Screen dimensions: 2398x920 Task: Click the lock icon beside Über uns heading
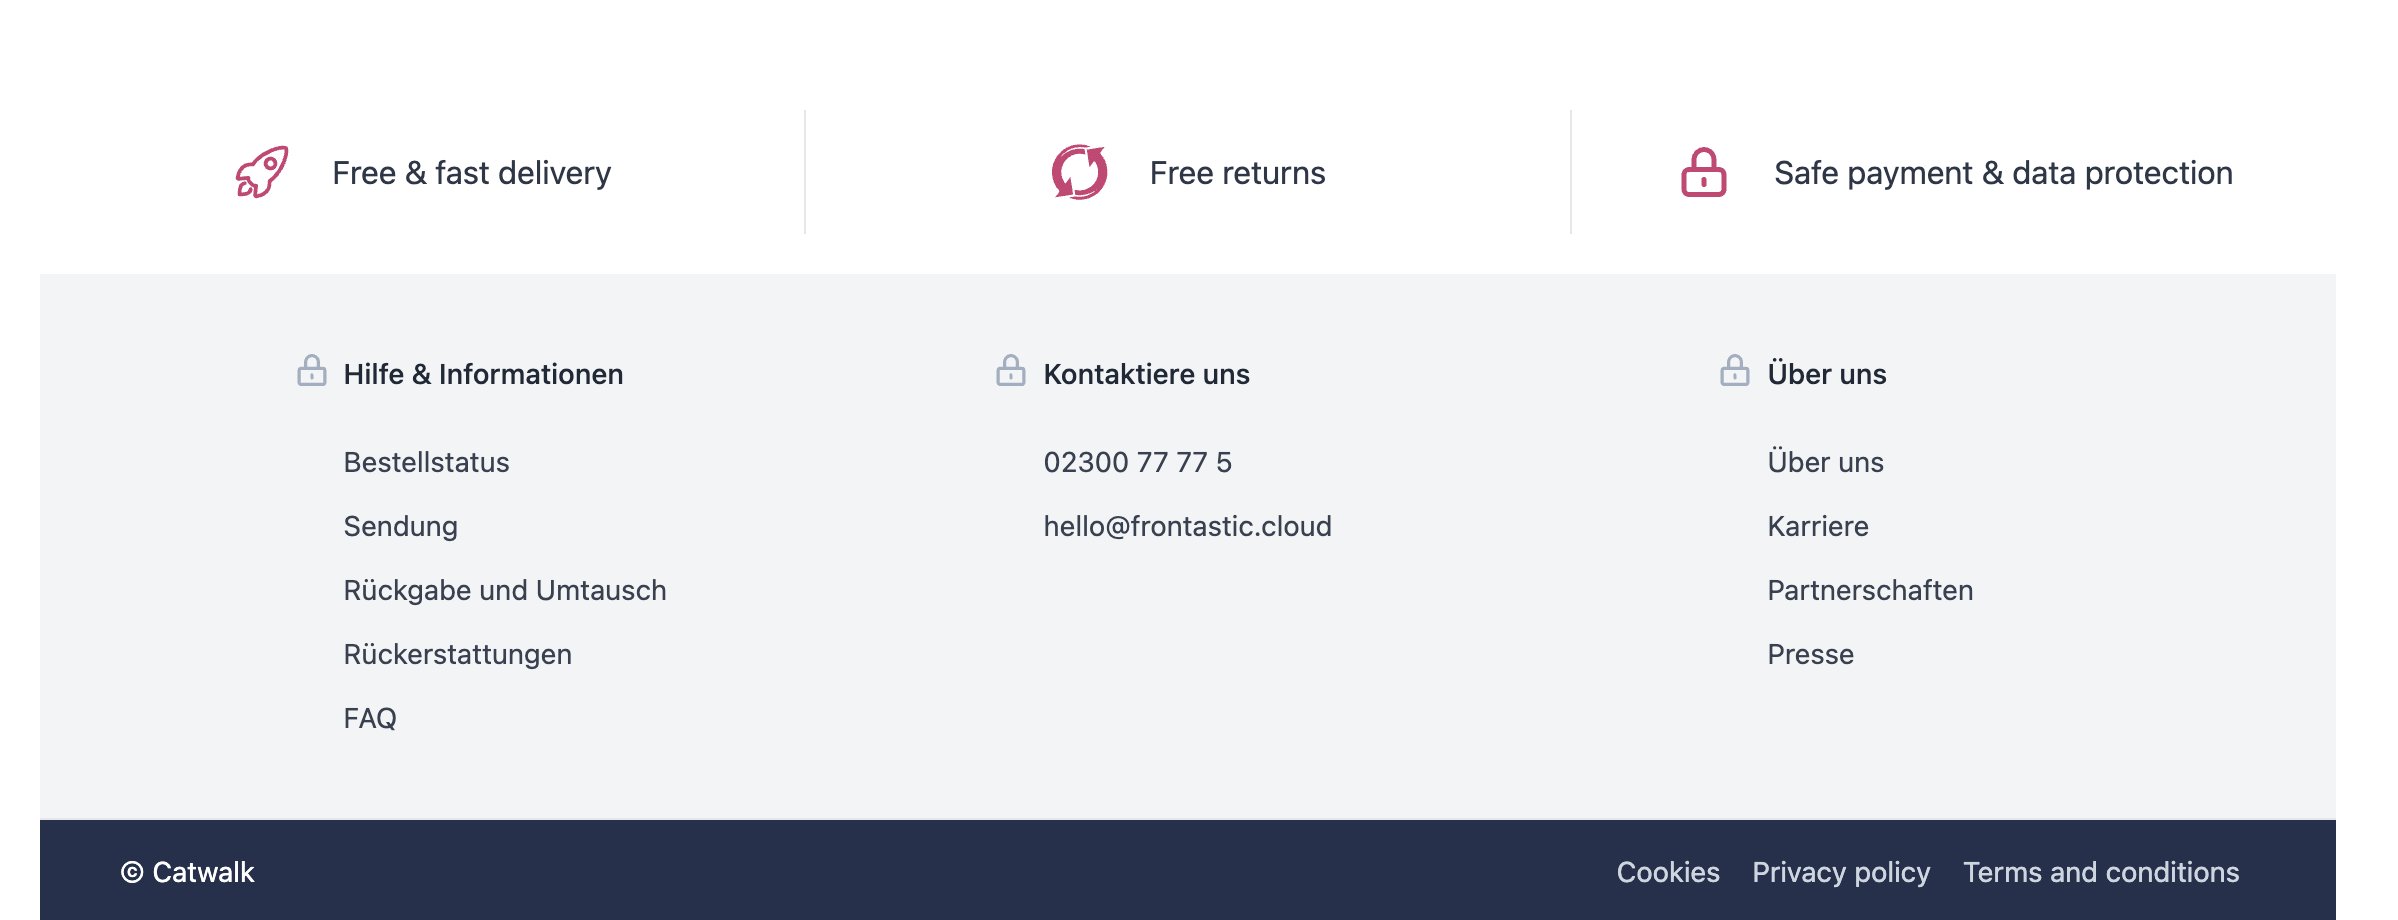[1735, 371]
